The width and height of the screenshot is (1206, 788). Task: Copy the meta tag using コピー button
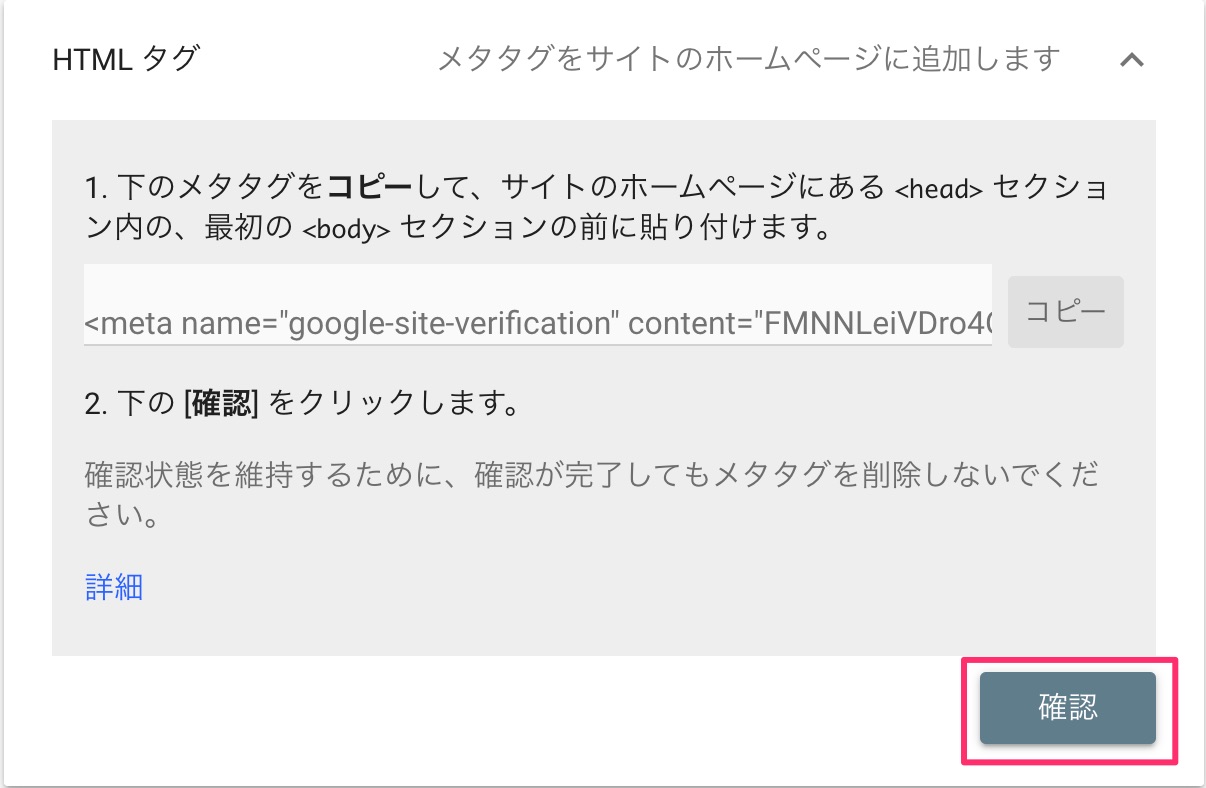pos(1065,312)
